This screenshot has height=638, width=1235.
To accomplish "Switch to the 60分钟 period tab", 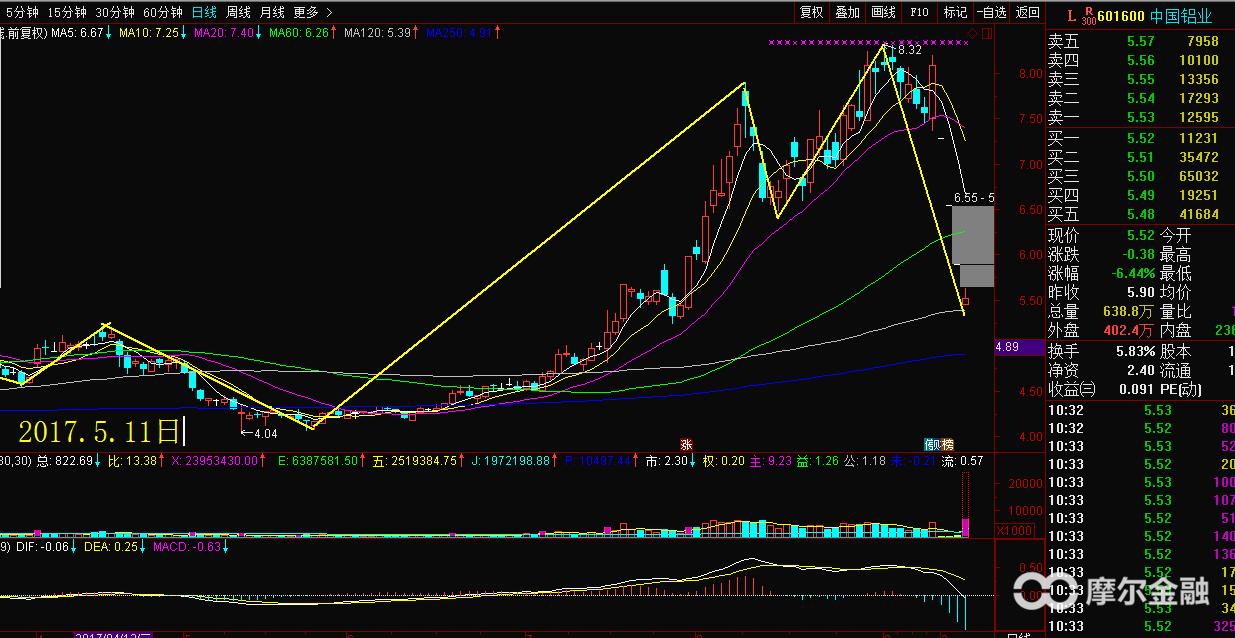I will click(163, 12).
